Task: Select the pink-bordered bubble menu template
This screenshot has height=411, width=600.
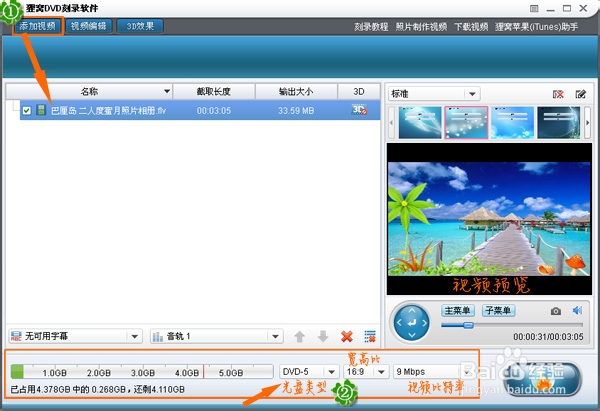Action: click(x=466, y=122)
